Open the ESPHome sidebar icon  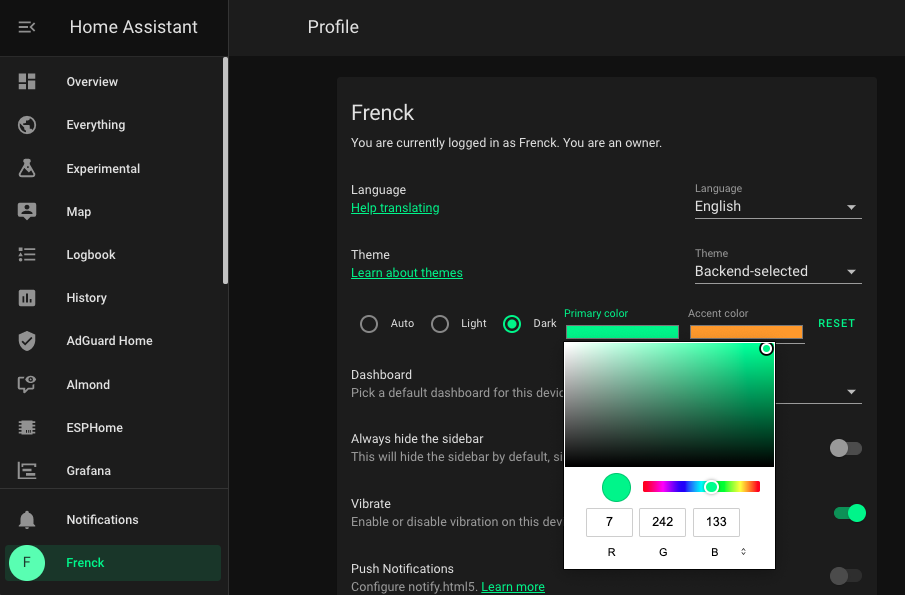(x=26, y=427)
